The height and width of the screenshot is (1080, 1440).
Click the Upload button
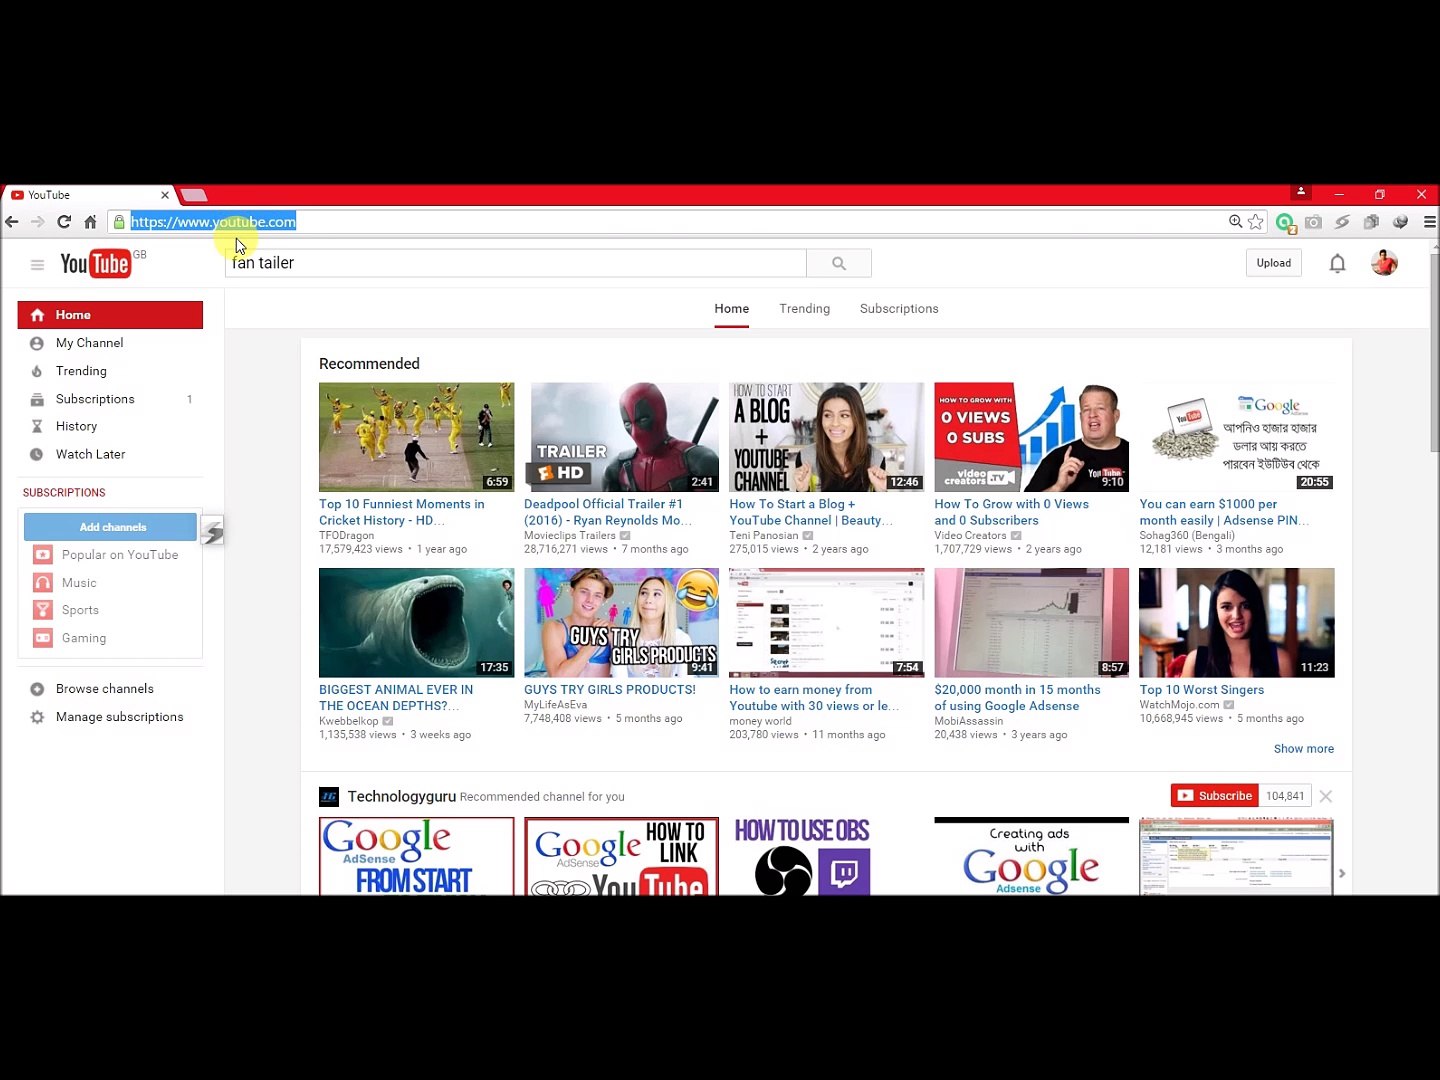point(1273,263)
